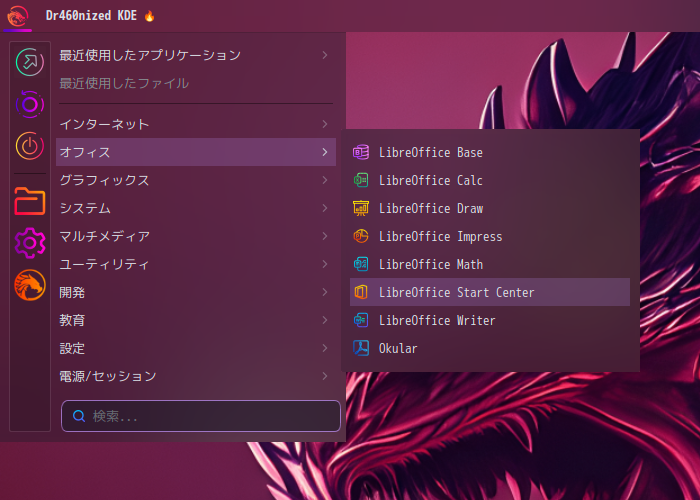Expand the グラフィックス submenu arrow
Viewport: 700px width, 500px height.
point(325,180)
